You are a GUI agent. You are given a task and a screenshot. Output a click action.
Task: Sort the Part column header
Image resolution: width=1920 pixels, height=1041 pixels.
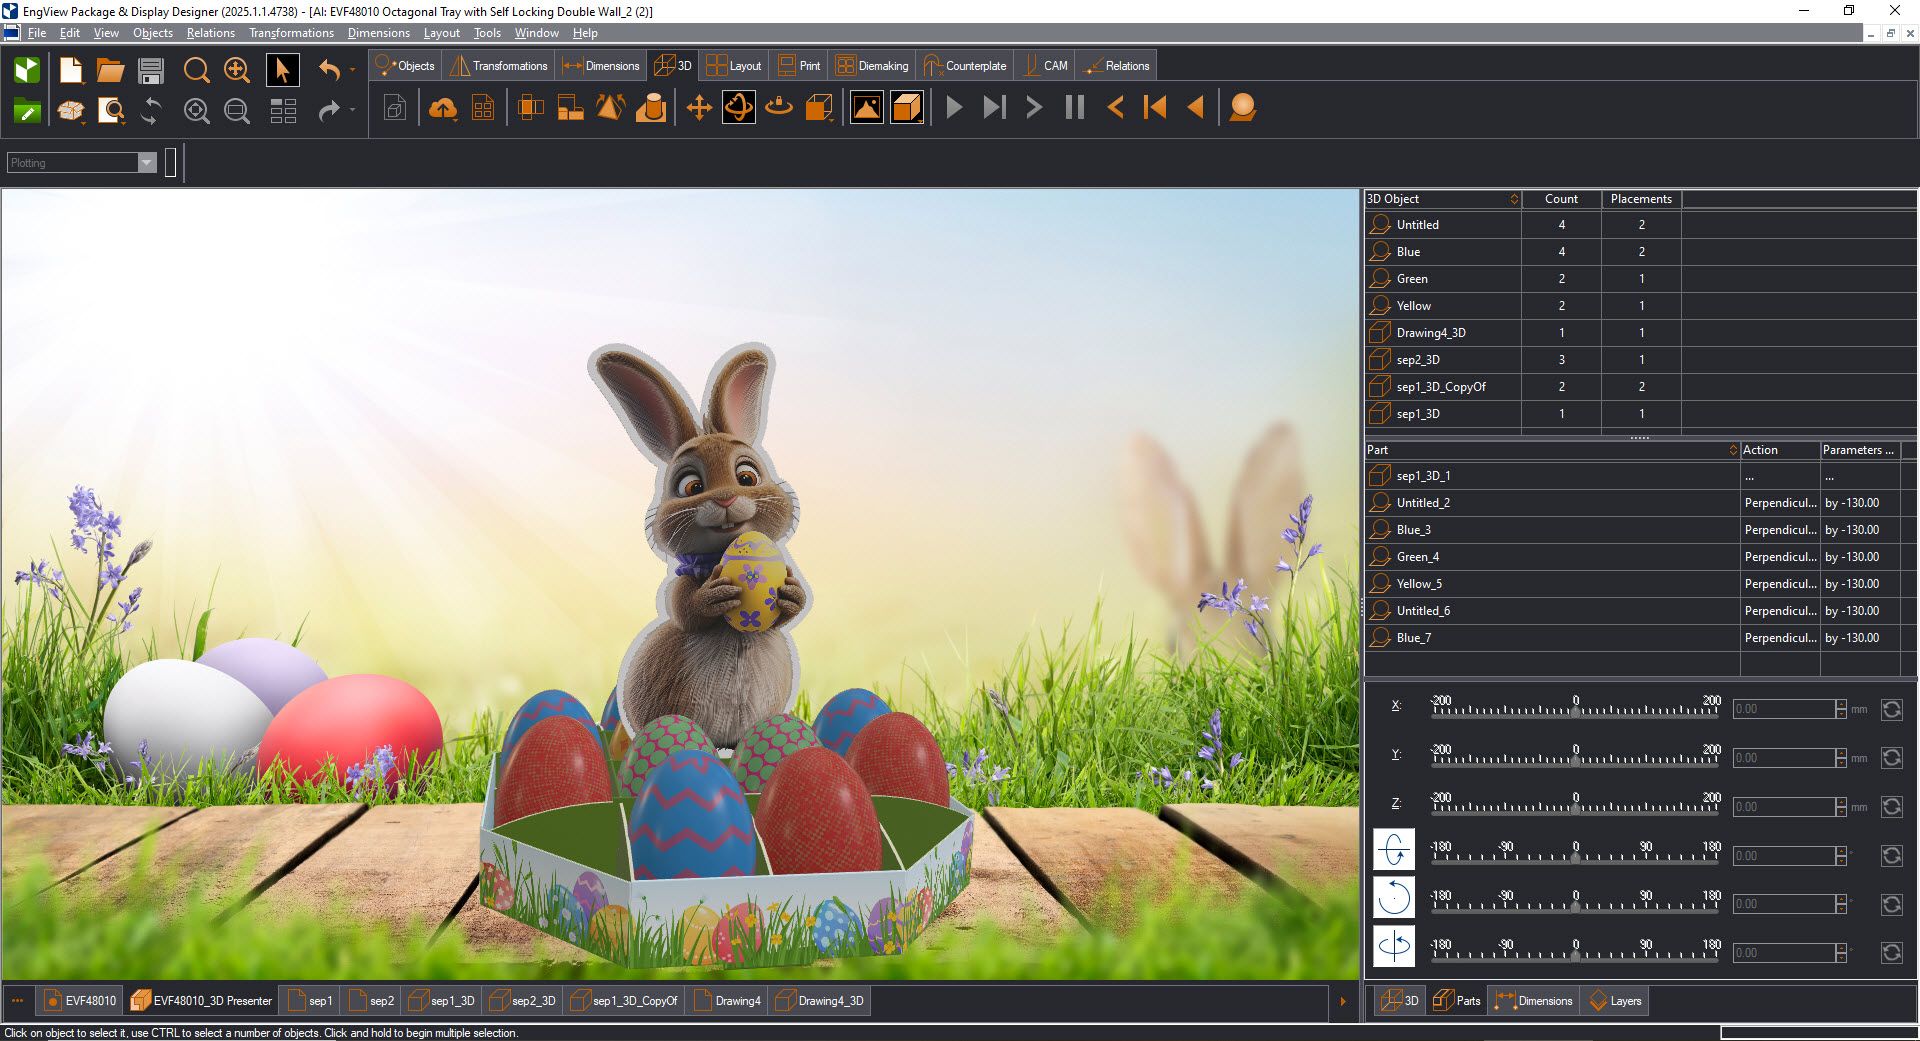1552,450
